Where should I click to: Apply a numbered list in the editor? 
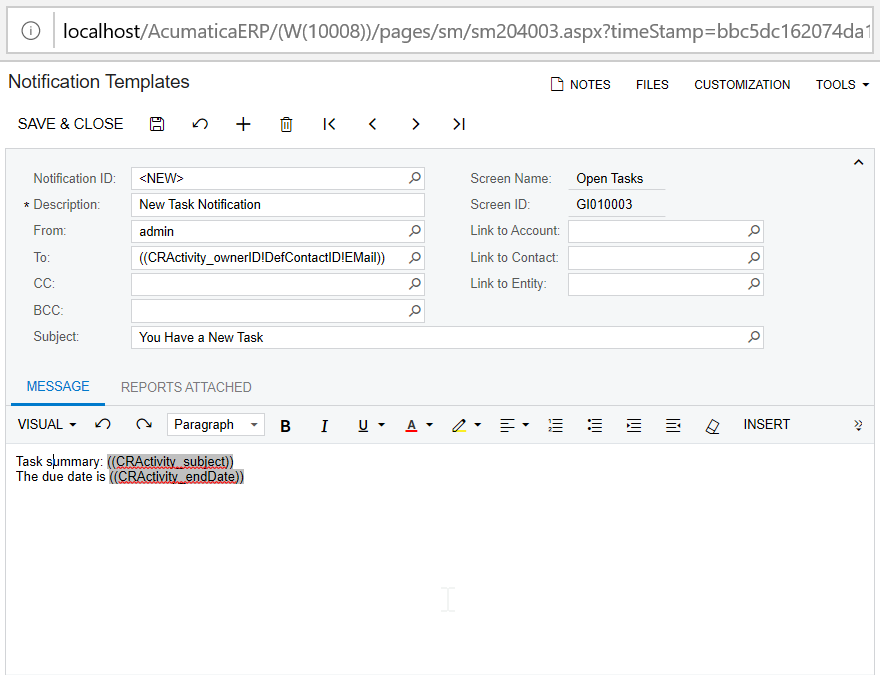pyautogui.click(x=555, y=424)
